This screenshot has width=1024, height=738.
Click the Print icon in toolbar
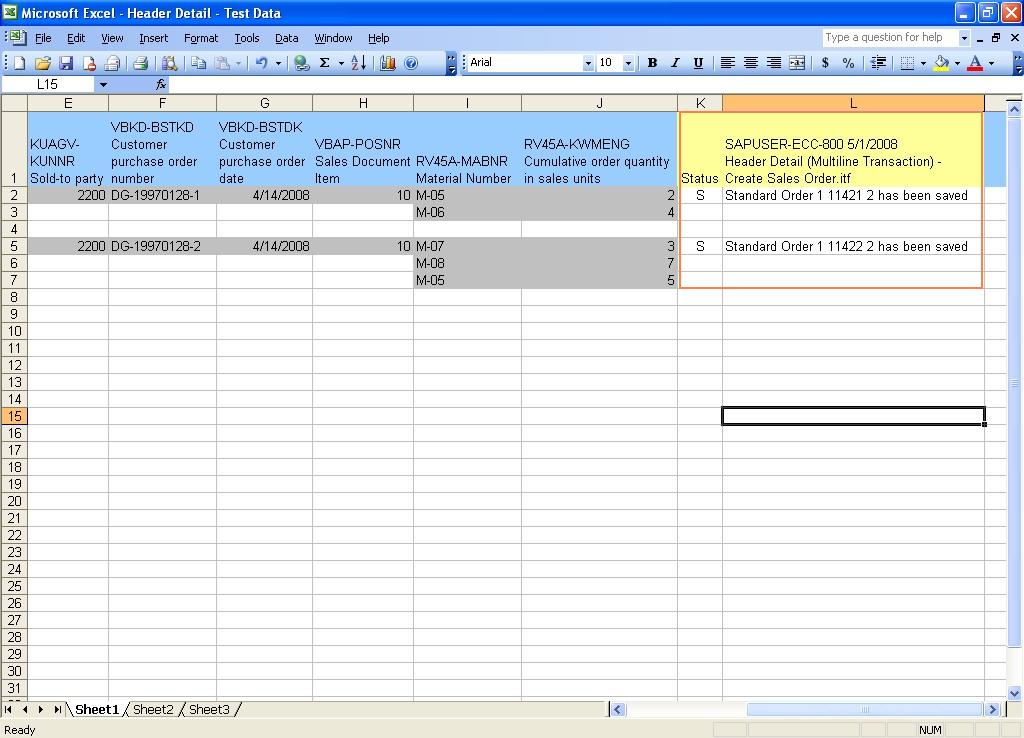pyautogui.click(x=140, y=63)
